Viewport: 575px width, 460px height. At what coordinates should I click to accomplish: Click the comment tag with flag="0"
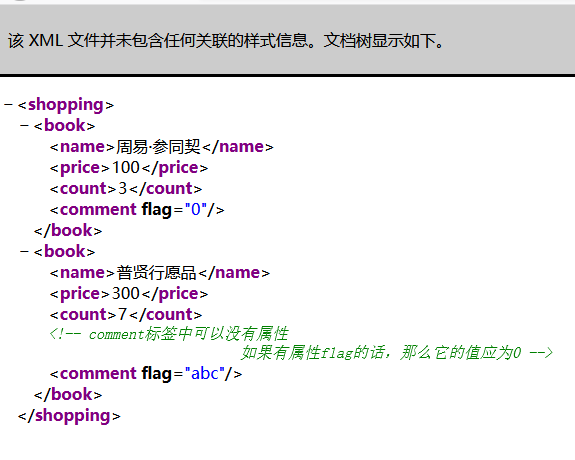pos(137,210)
